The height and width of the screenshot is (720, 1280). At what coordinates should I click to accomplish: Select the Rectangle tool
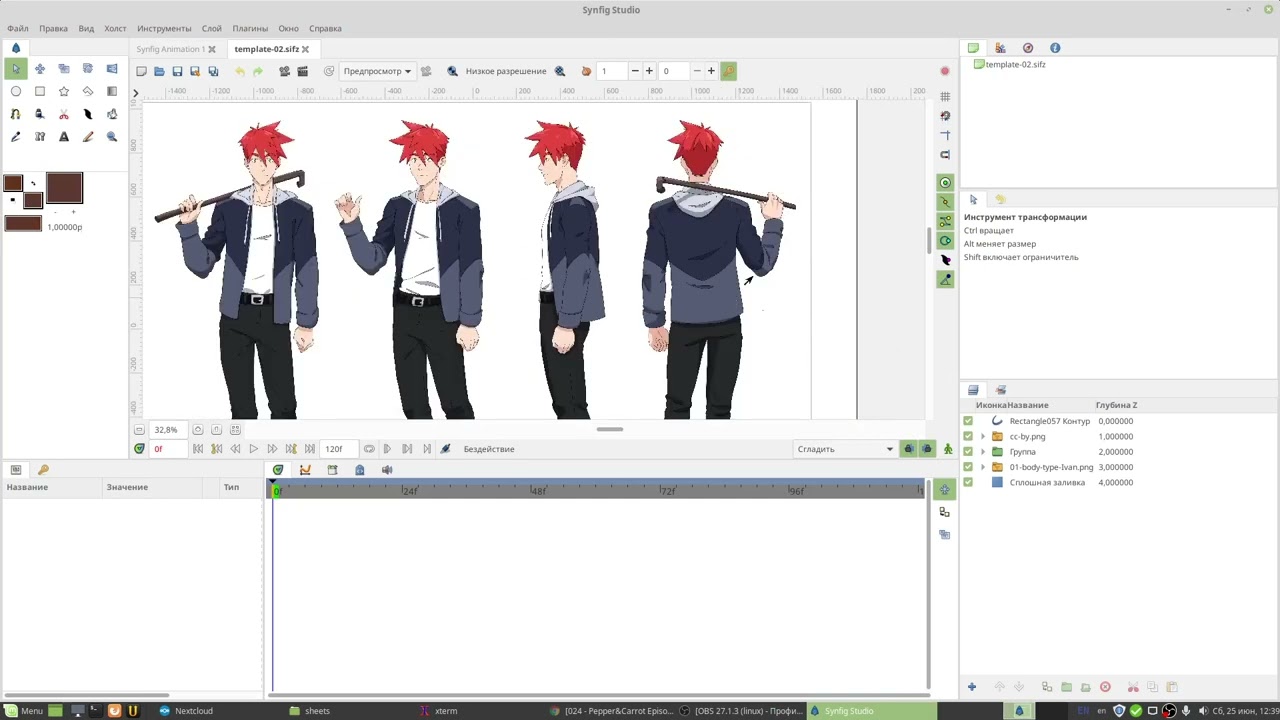pyautogui.click(x=40, y=91)
